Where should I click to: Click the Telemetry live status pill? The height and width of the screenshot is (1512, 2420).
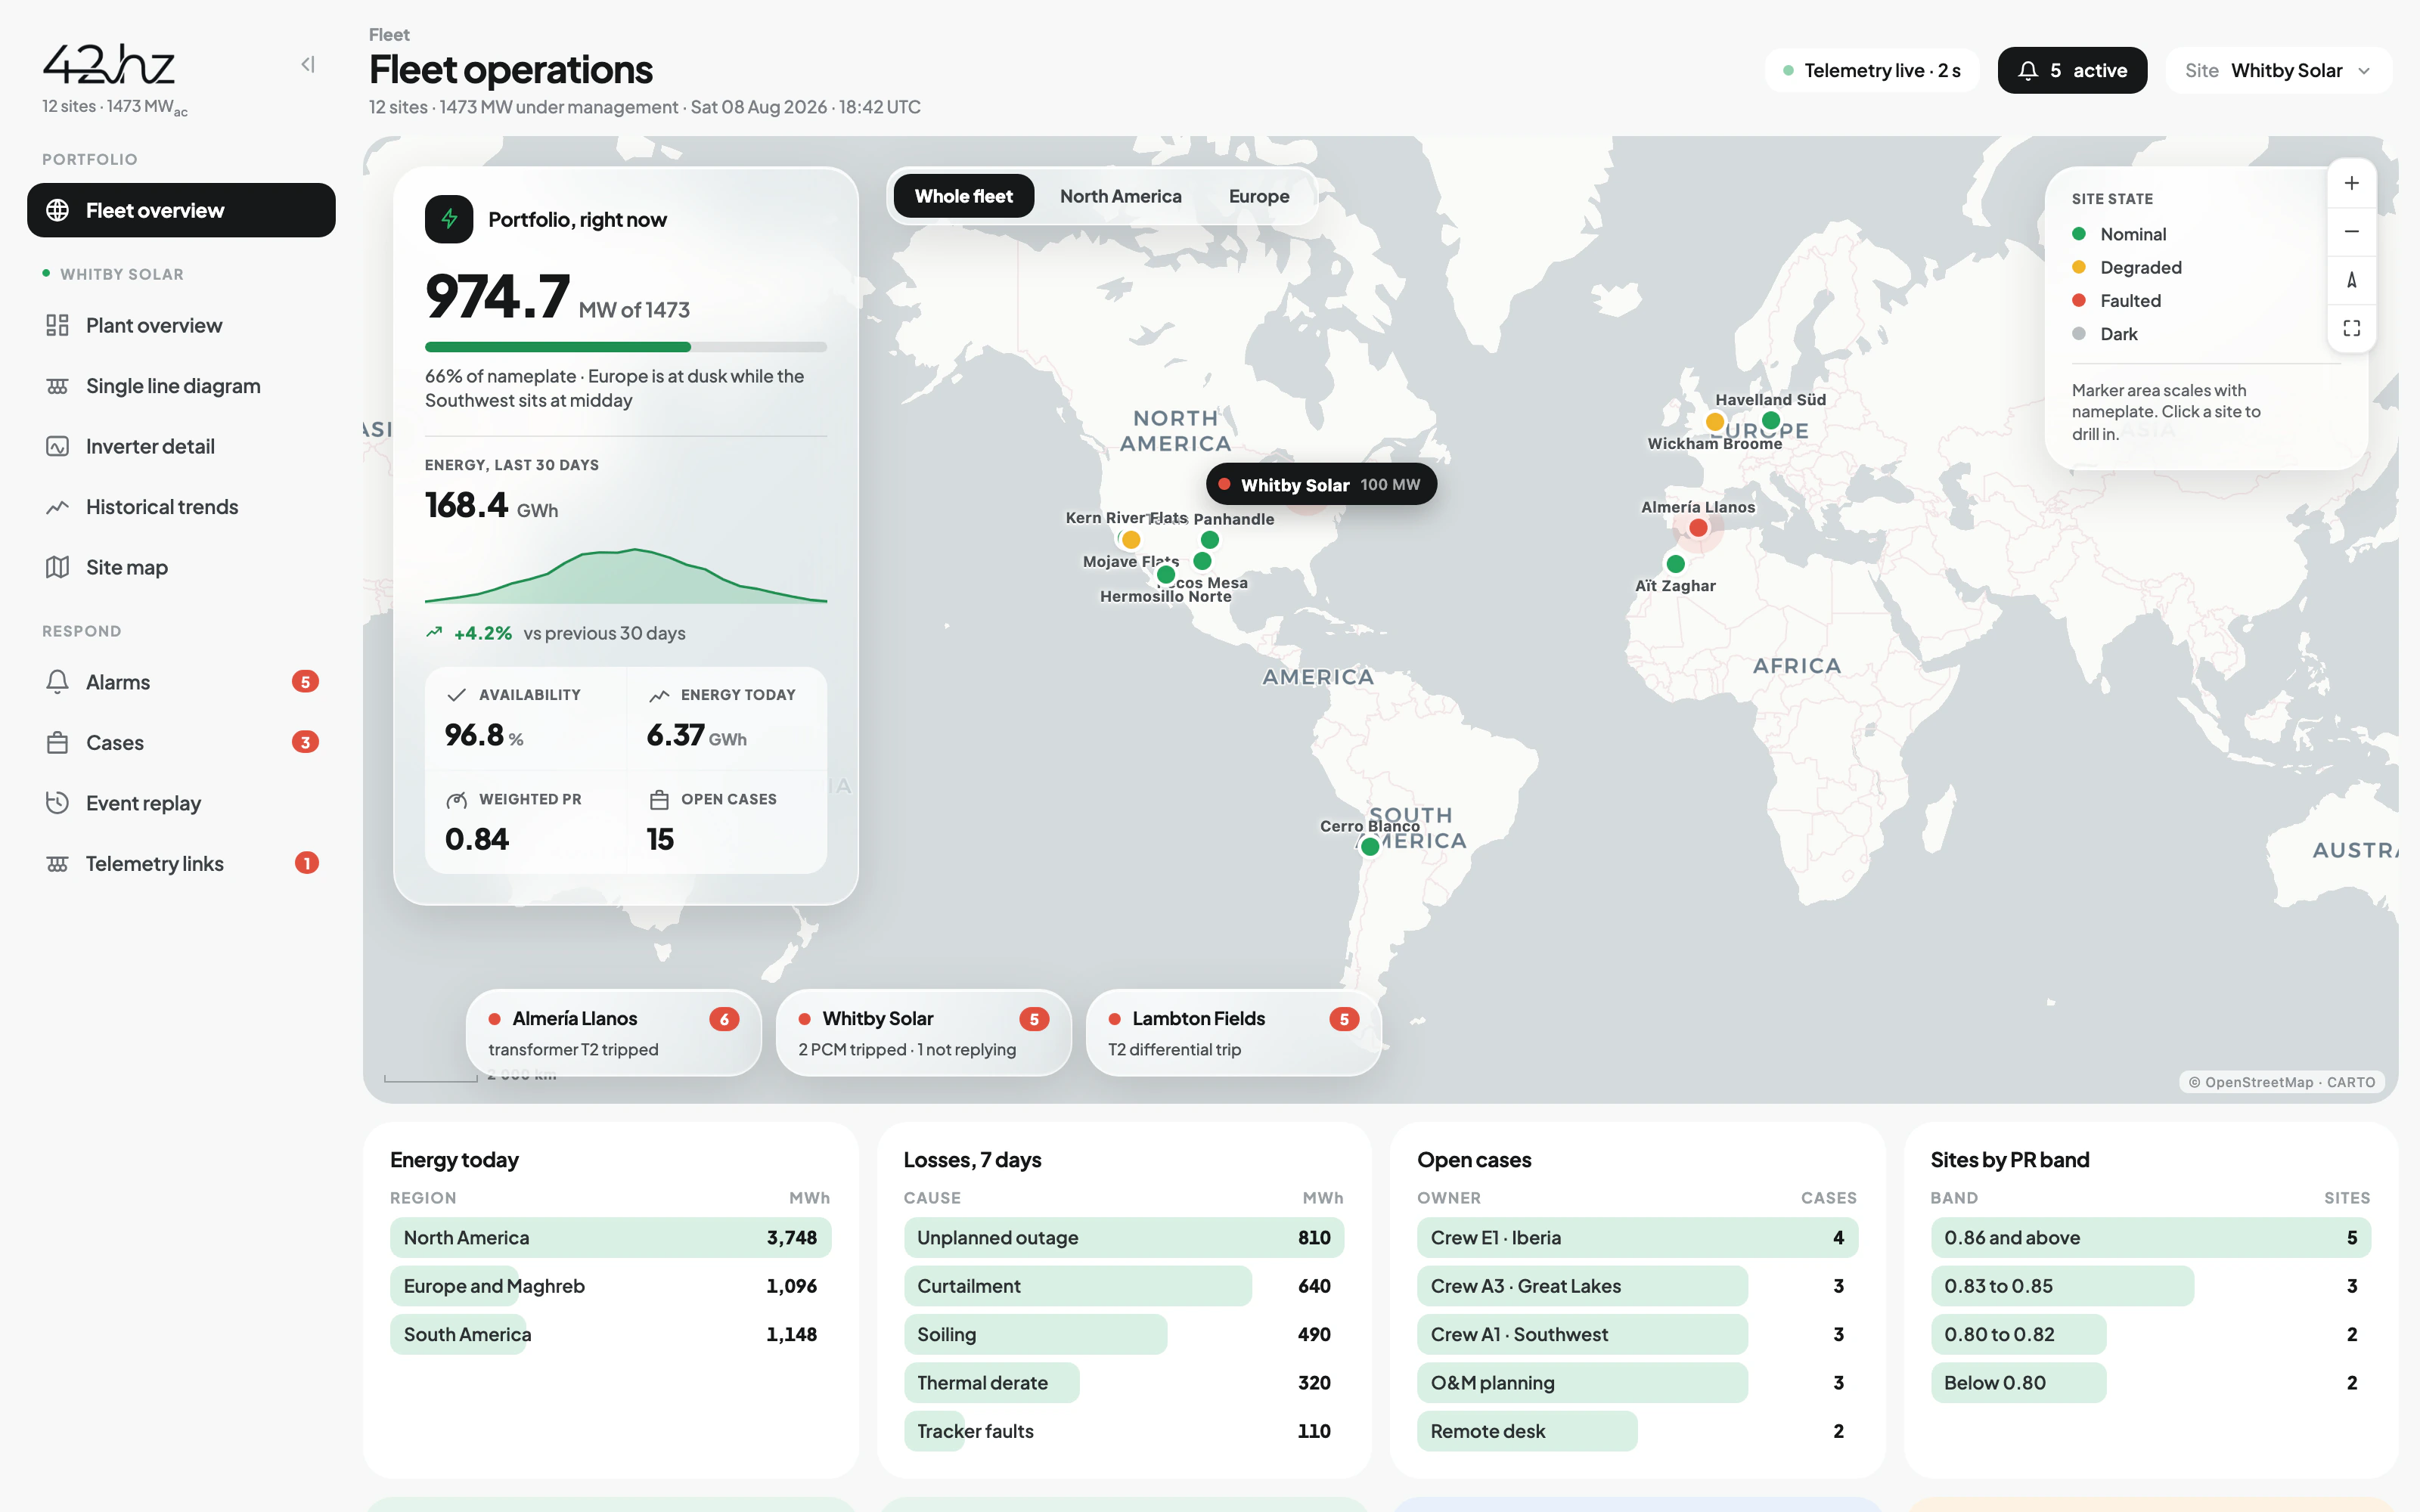tap(1871, 70)
